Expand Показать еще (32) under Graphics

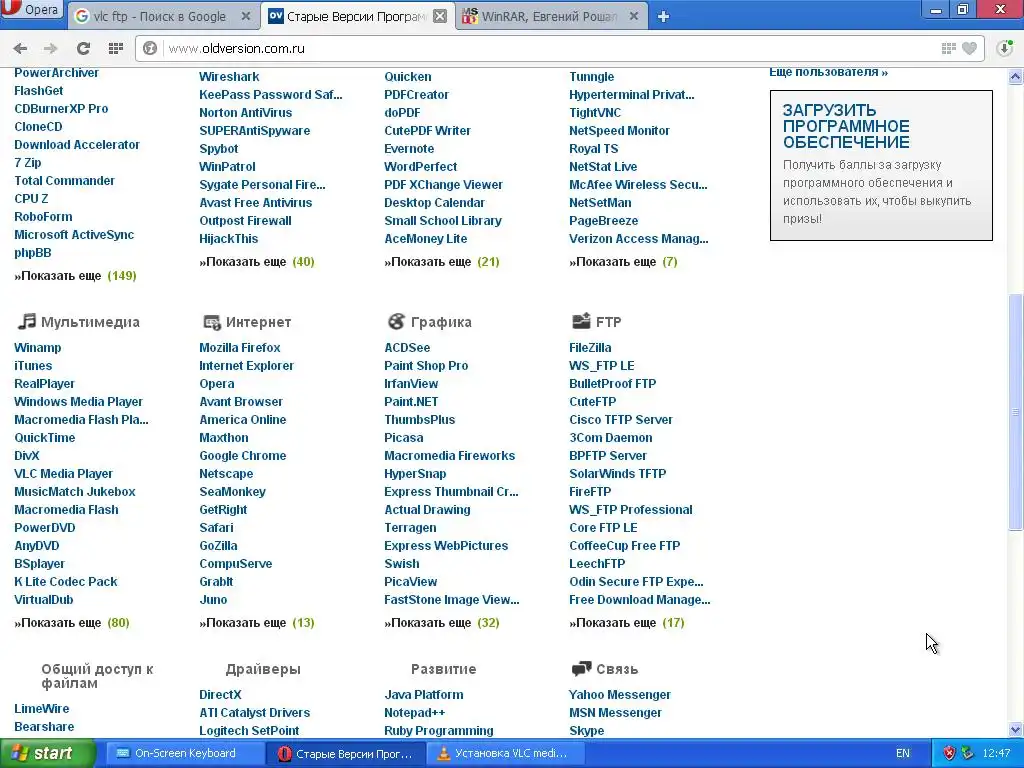[x=442, y=623]
